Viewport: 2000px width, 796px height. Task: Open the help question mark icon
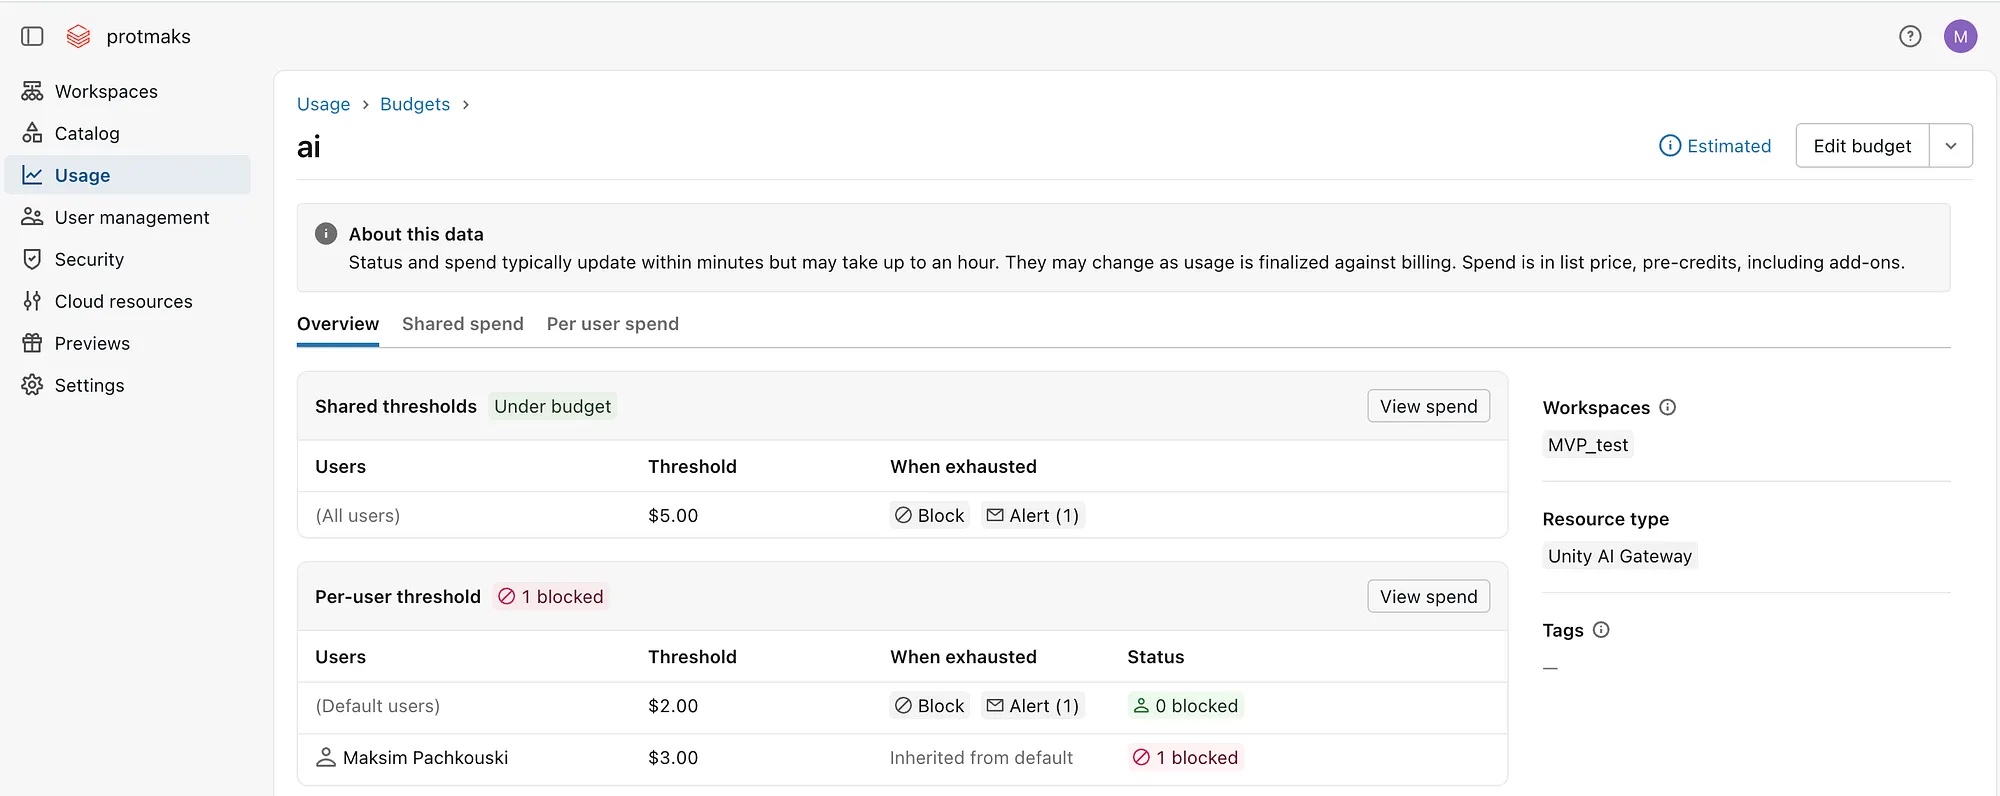[x=1910, y=36]
